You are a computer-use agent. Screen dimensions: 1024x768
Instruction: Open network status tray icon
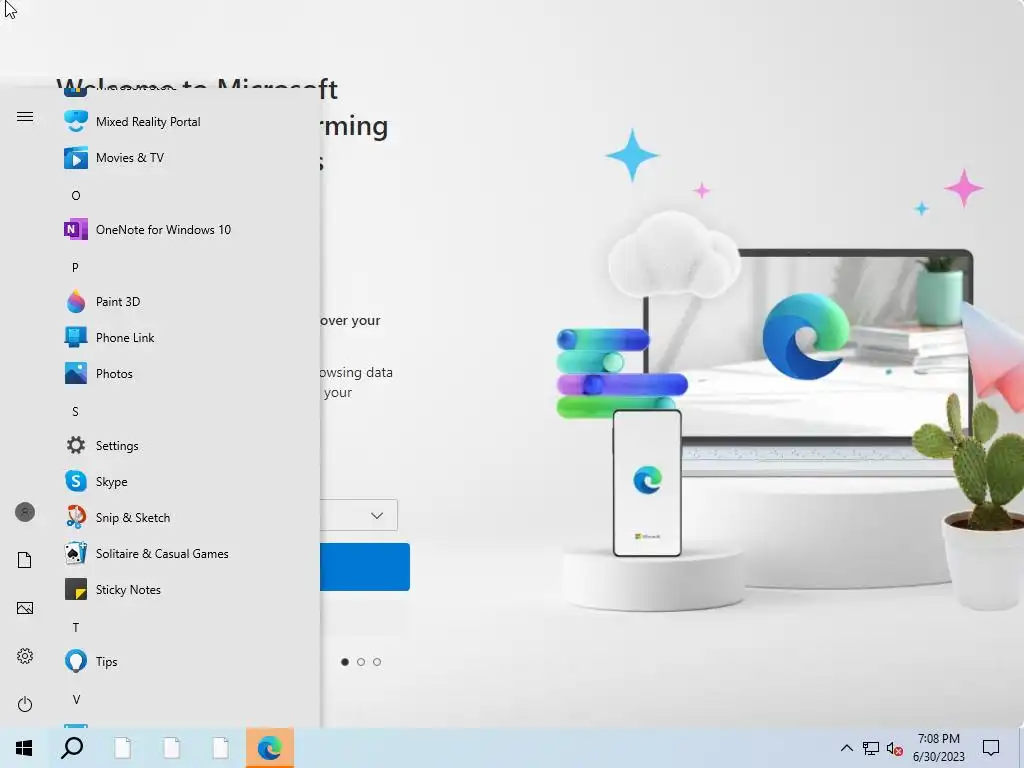[871, 748]
